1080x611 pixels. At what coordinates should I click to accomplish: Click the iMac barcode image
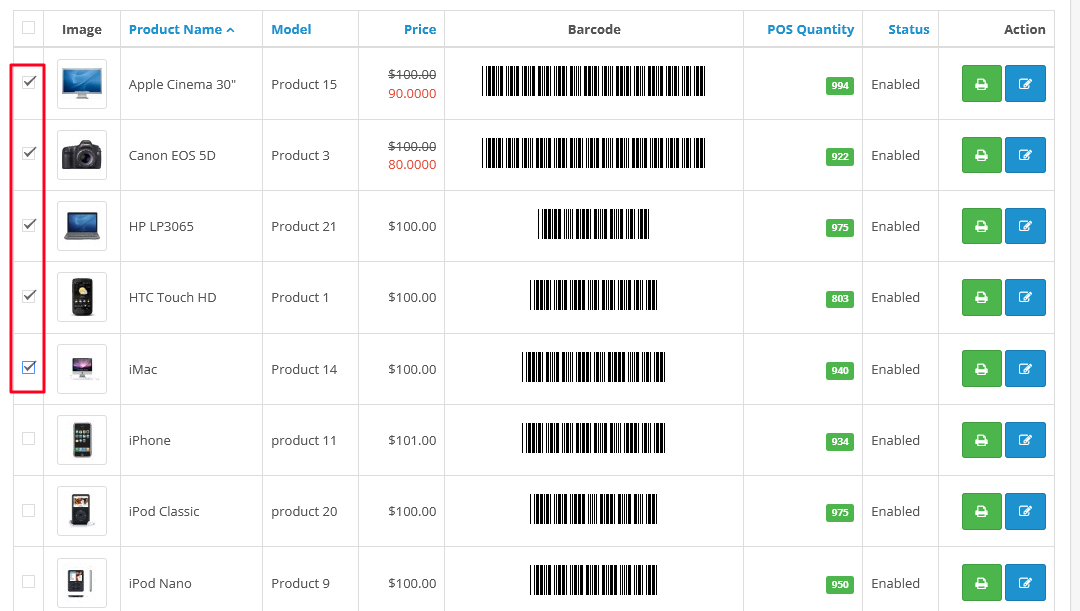[x=593, y=367]
